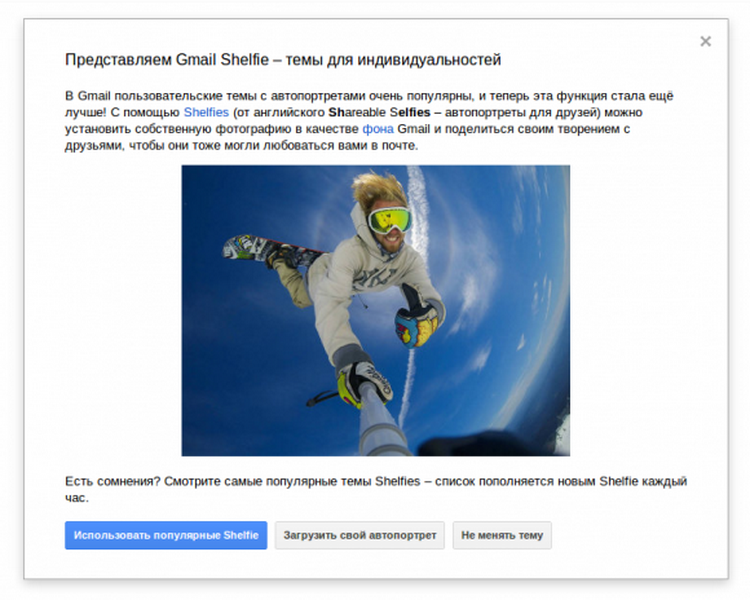Click the "Загрузить свой автопортрет" button
The width and height of the screenshot is (750, 600).
(360, 535)
